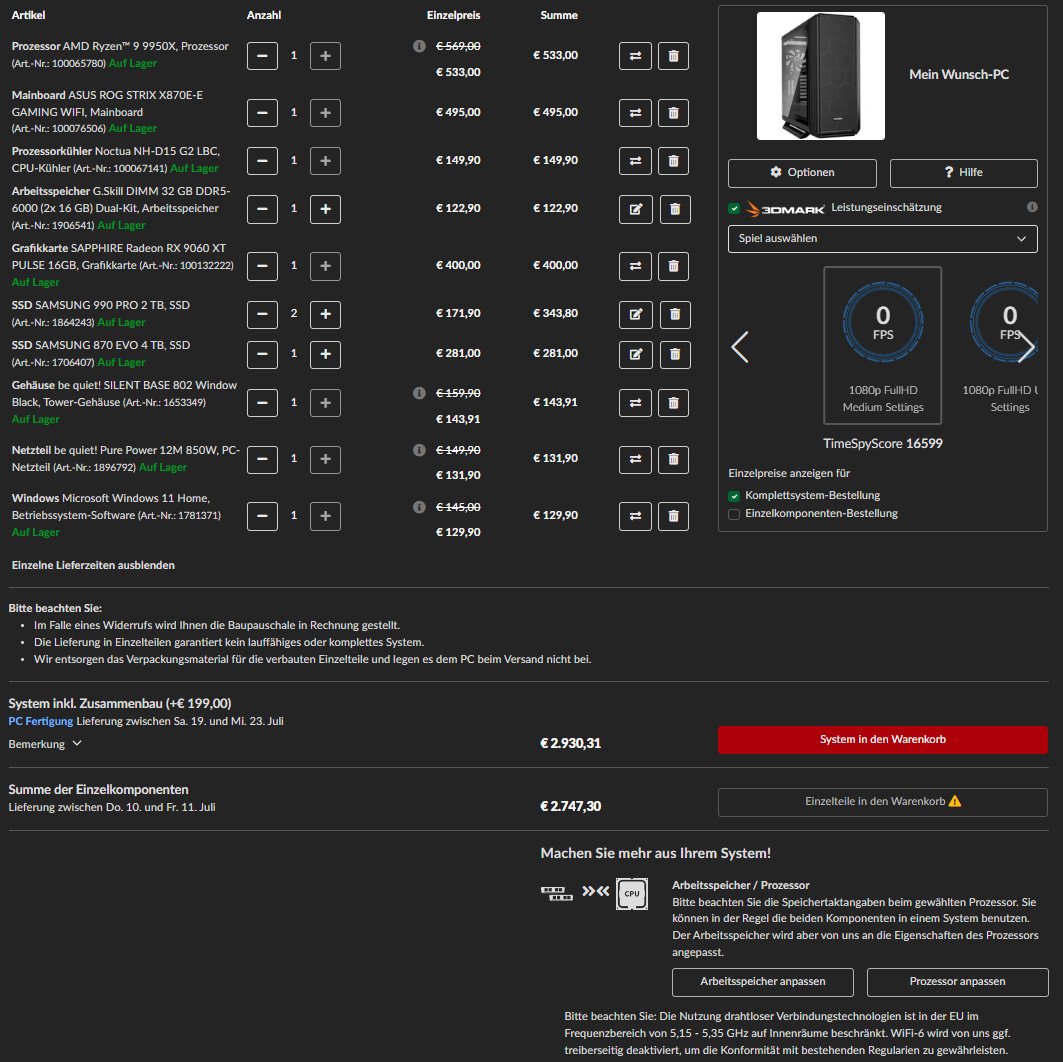
Task: Show price info for Pure Power supply
Action: pyautogui.click(x=419, y=450)
